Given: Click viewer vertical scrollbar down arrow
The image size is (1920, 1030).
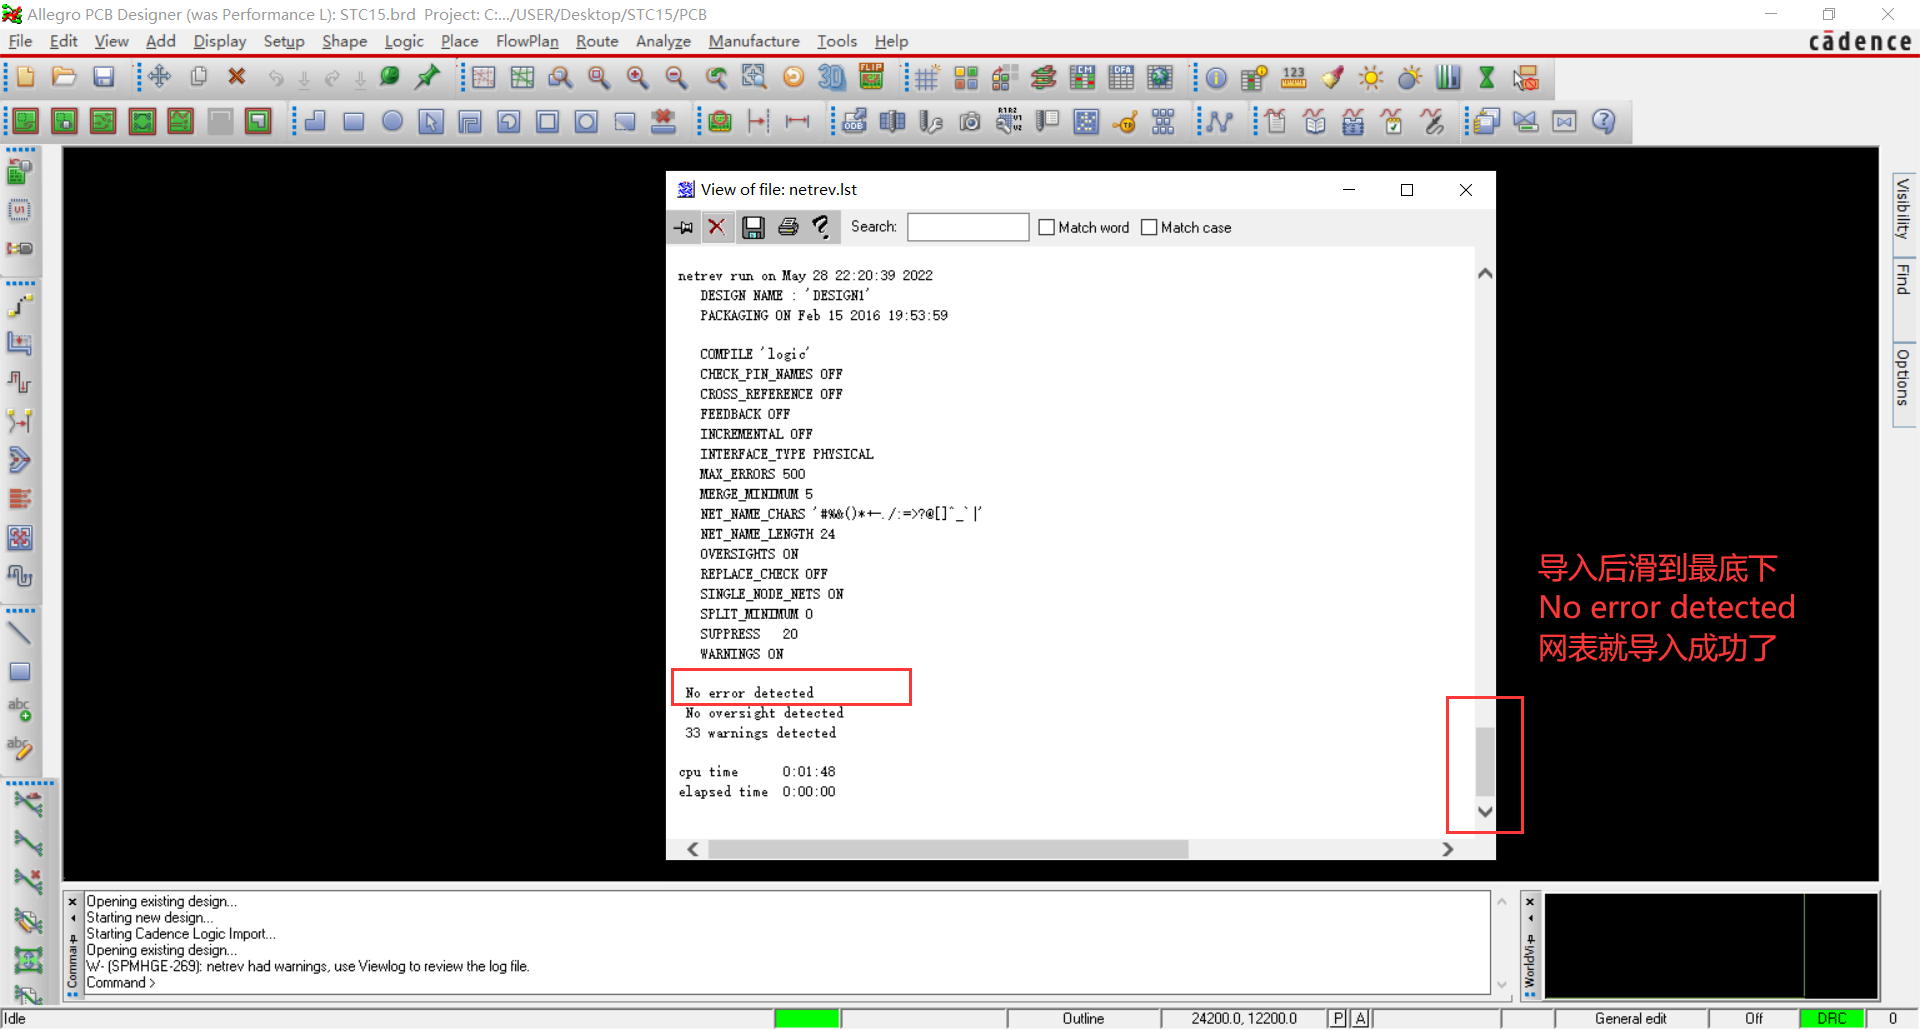Looking at the screenshot, I should pos(1485,812).
